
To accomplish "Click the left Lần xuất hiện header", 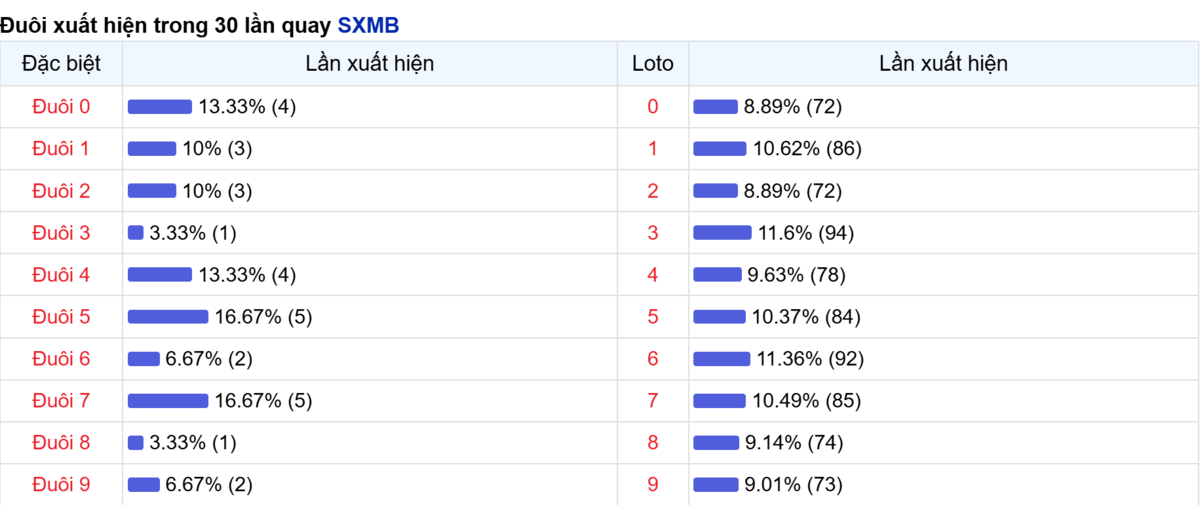I will 370,64.
